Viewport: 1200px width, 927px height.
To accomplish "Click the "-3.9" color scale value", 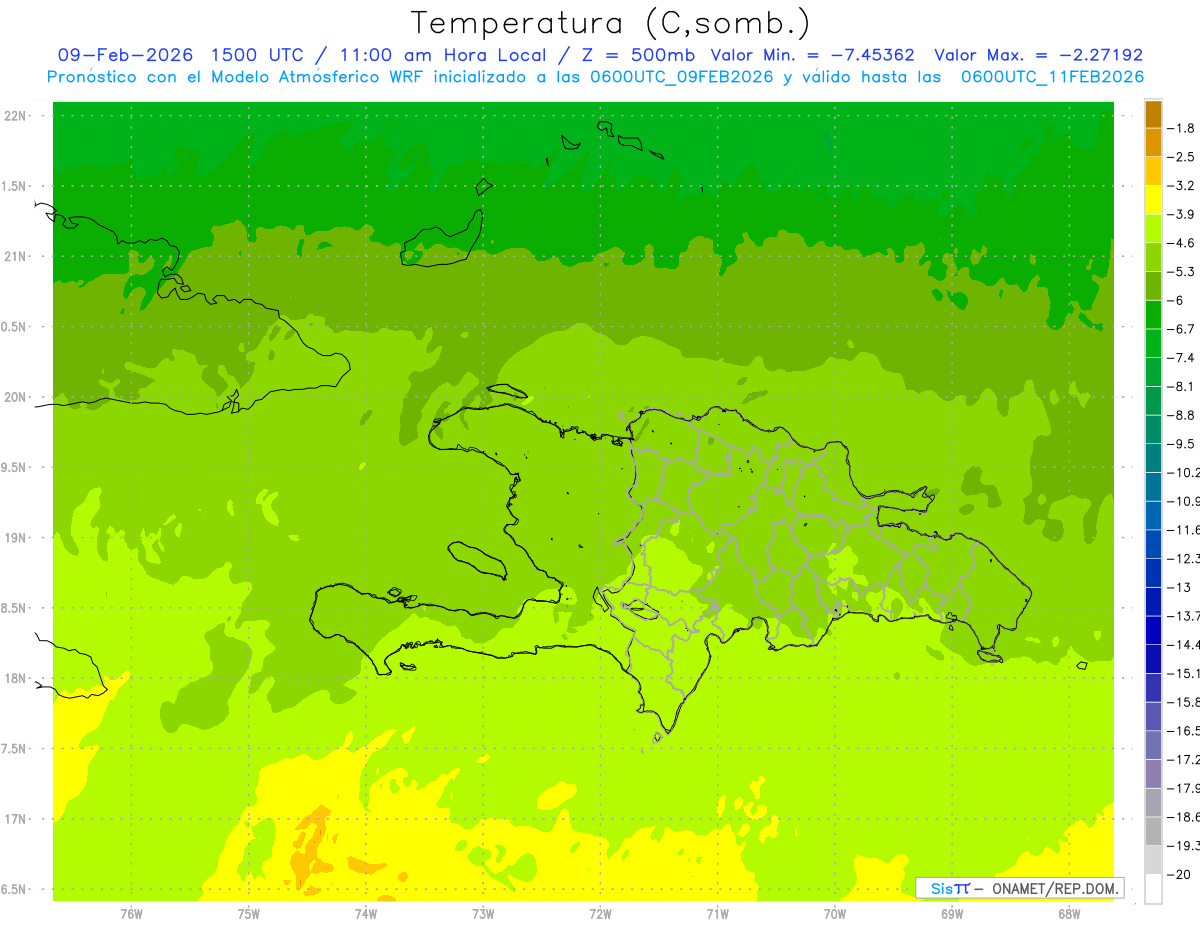I will coord(1181,214).
